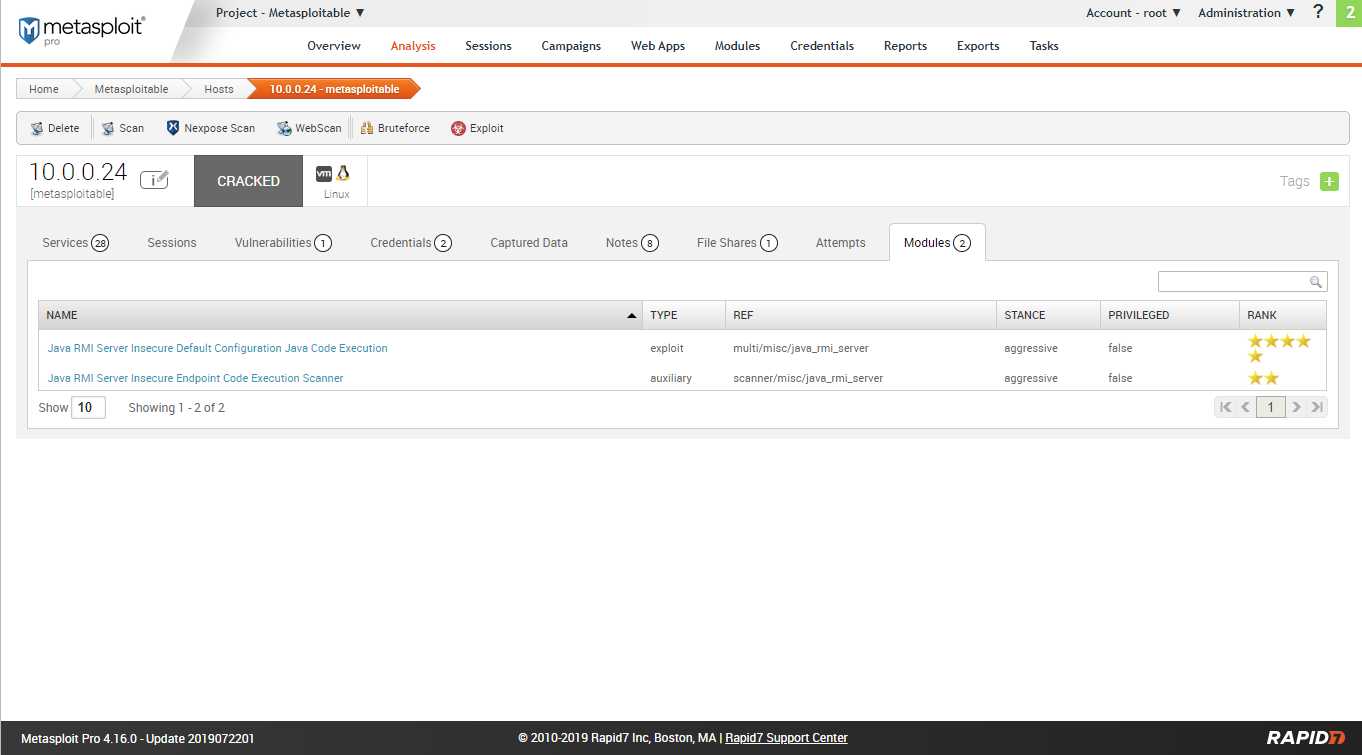Start a Scan from the toolbar
Screen dimensions: 1362x755
[x=123, y=128]
